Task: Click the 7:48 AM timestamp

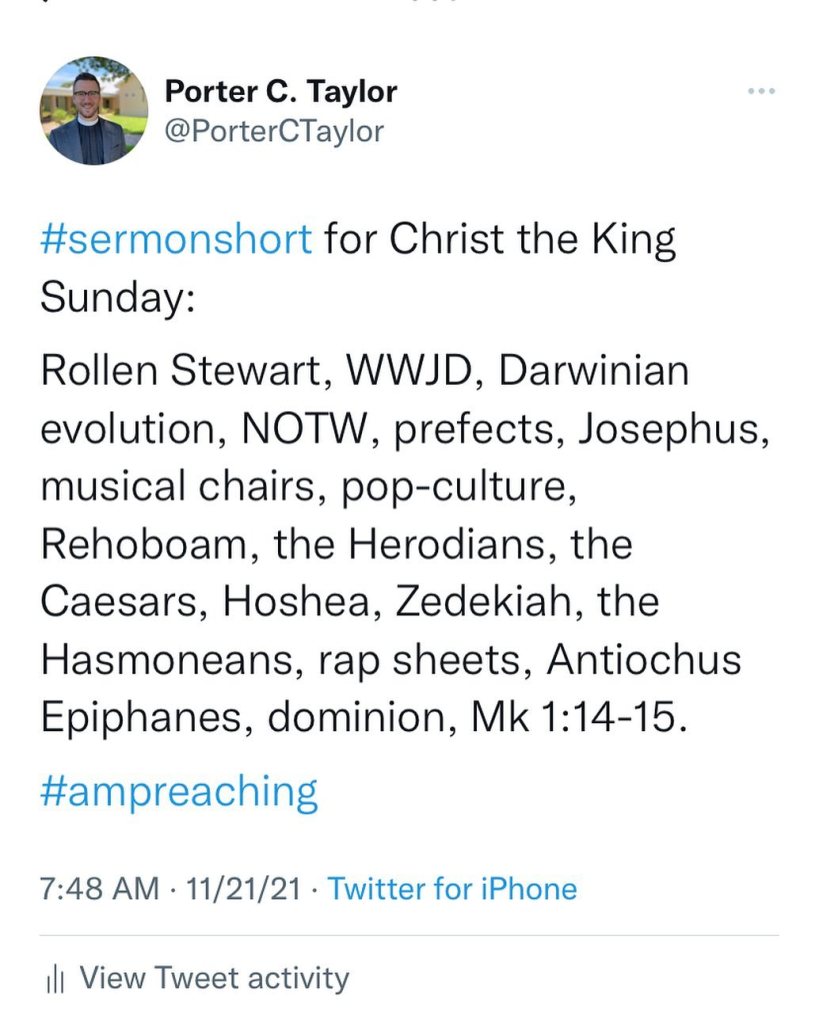Action: [99, 888]
